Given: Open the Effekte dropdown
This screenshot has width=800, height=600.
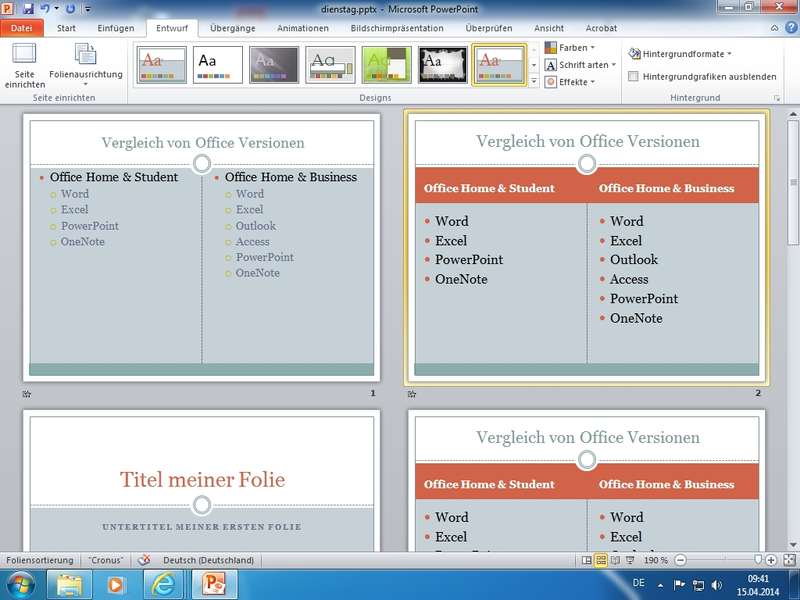Looking at the screenshot, I should (570, 82).
